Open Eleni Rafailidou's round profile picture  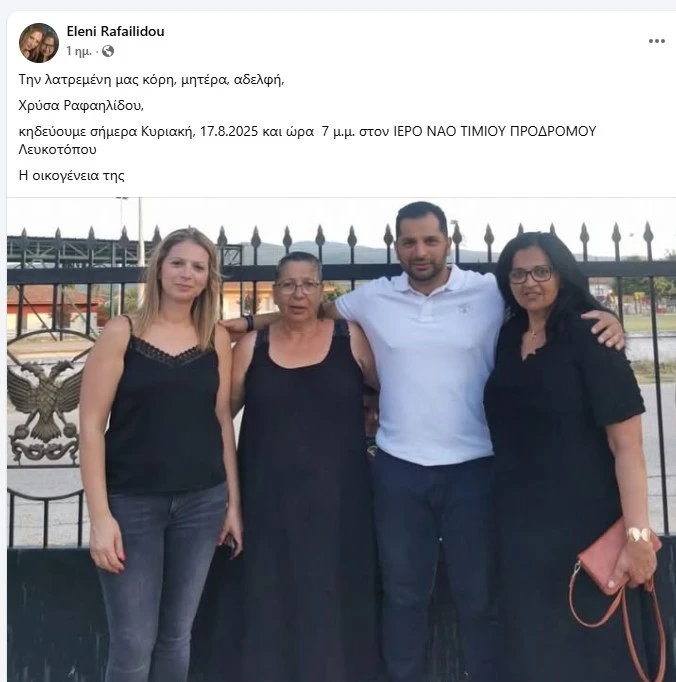39,43
